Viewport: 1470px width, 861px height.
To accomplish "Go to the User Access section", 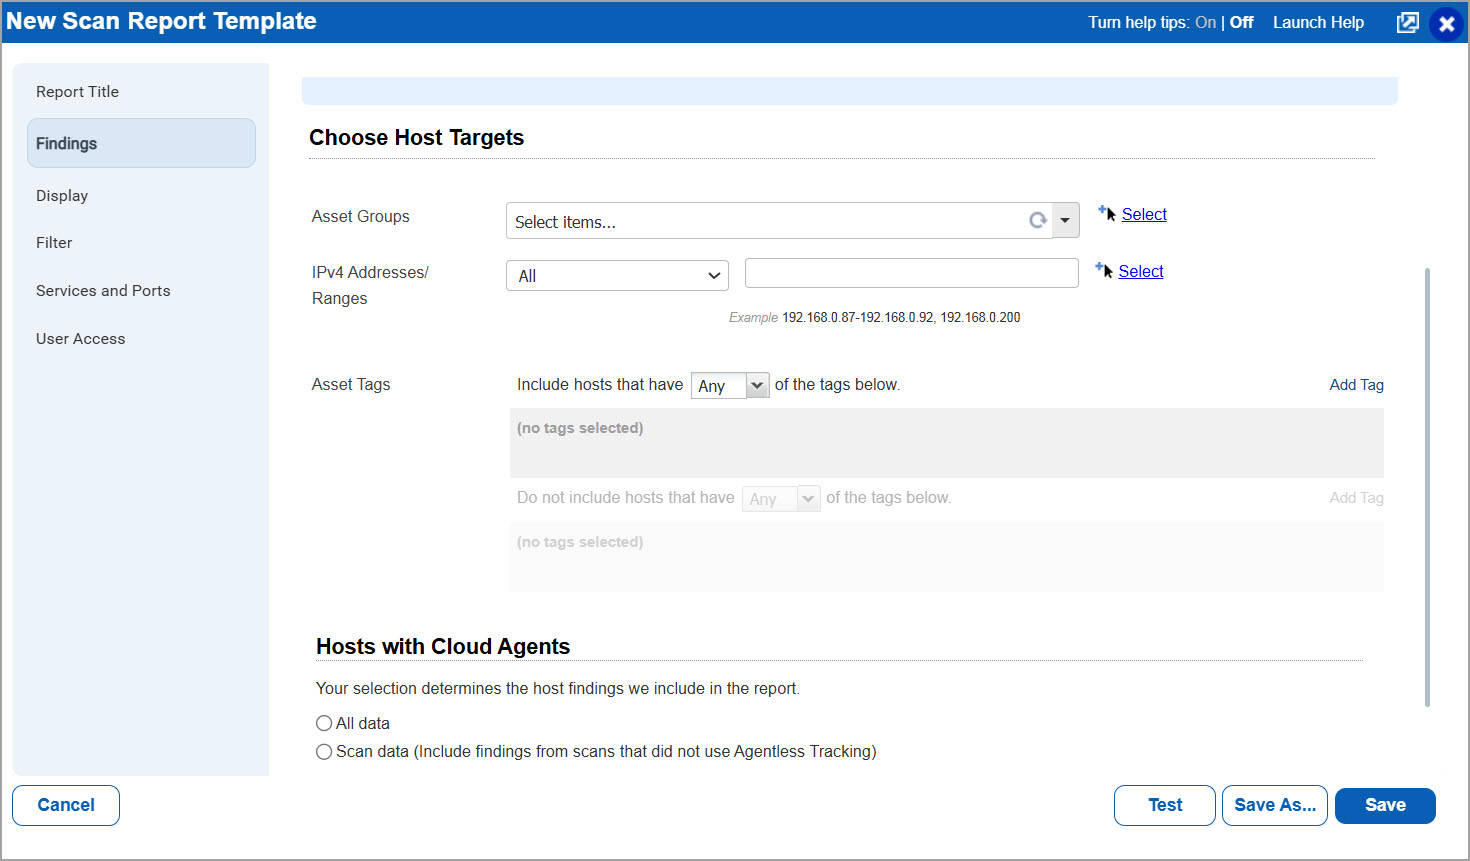I will point(80,338).
